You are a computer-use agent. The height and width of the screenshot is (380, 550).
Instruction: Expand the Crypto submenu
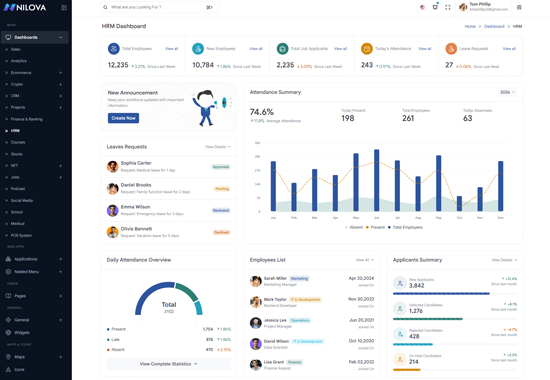(x=60, y=84)
